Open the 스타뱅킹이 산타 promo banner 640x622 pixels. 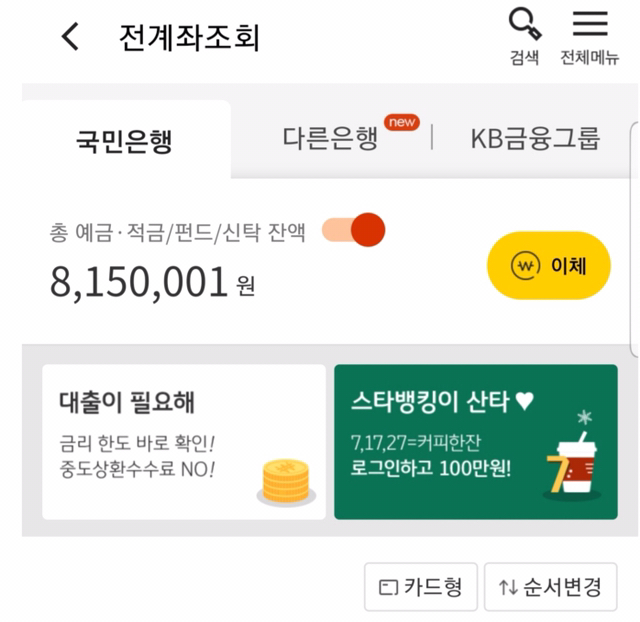coord(475,441)
